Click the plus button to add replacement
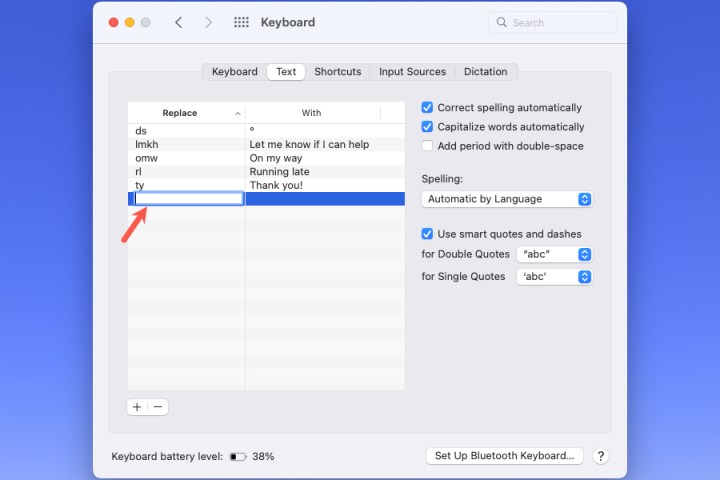 coord(137,407)
